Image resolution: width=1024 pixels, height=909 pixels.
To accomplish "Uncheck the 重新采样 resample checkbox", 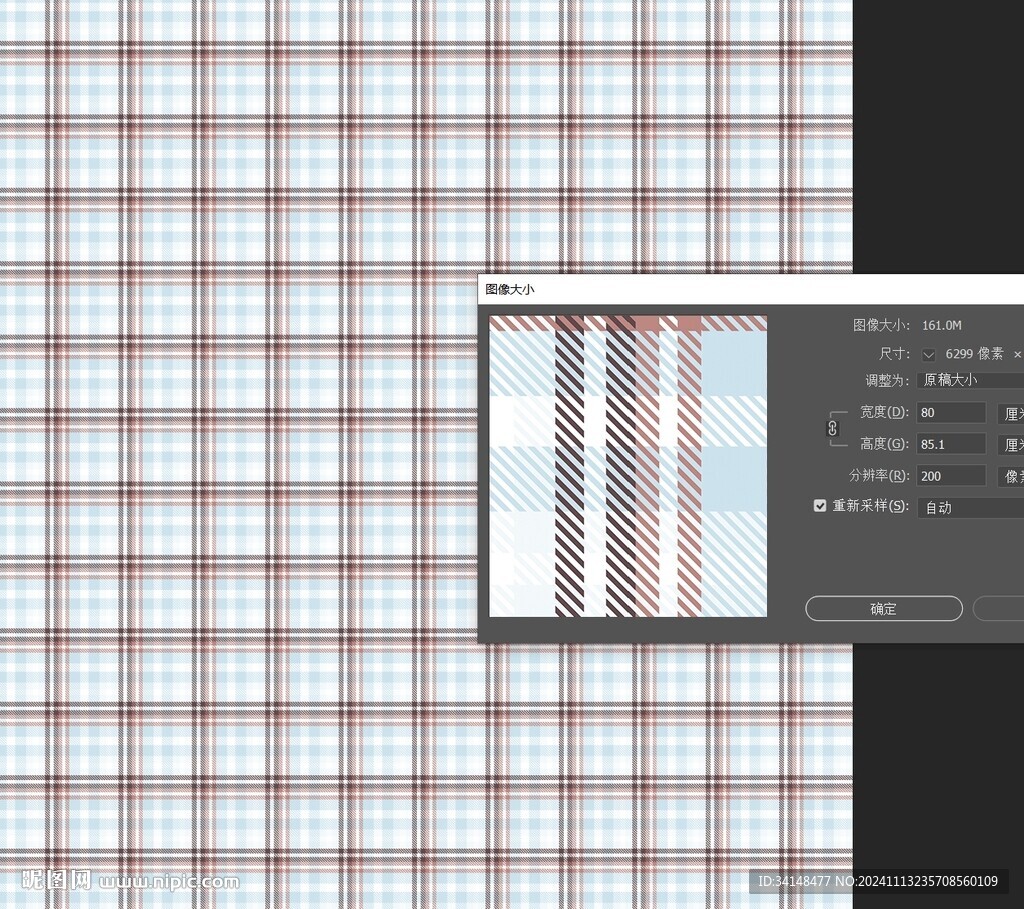I will coord(820,506).
